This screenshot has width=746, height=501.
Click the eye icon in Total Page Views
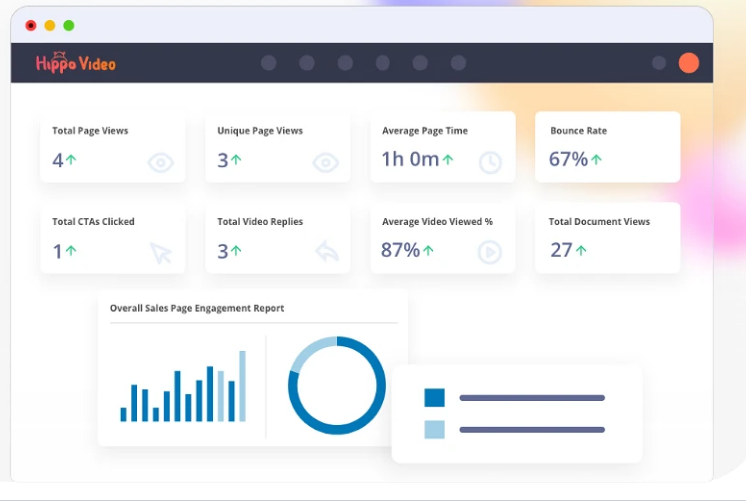[160, 163]
